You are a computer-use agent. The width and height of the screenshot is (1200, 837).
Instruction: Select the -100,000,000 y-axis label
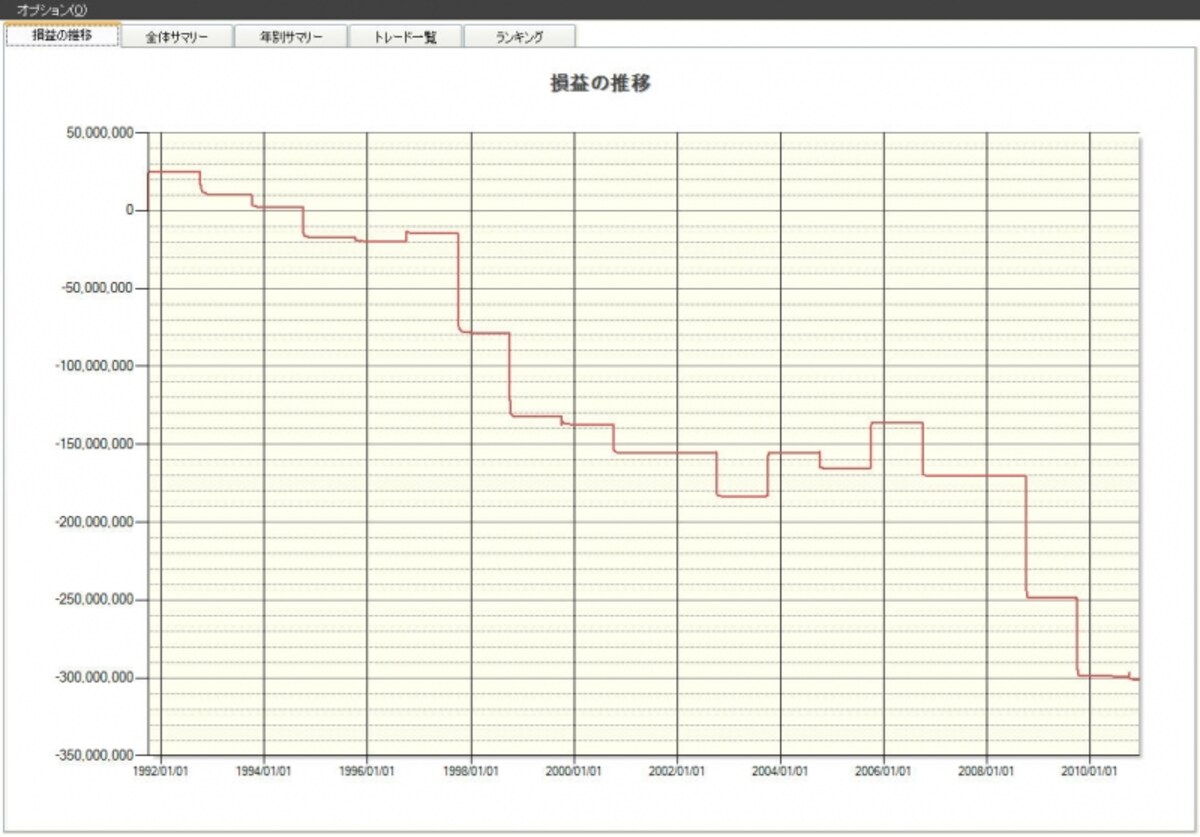[92, 367]
